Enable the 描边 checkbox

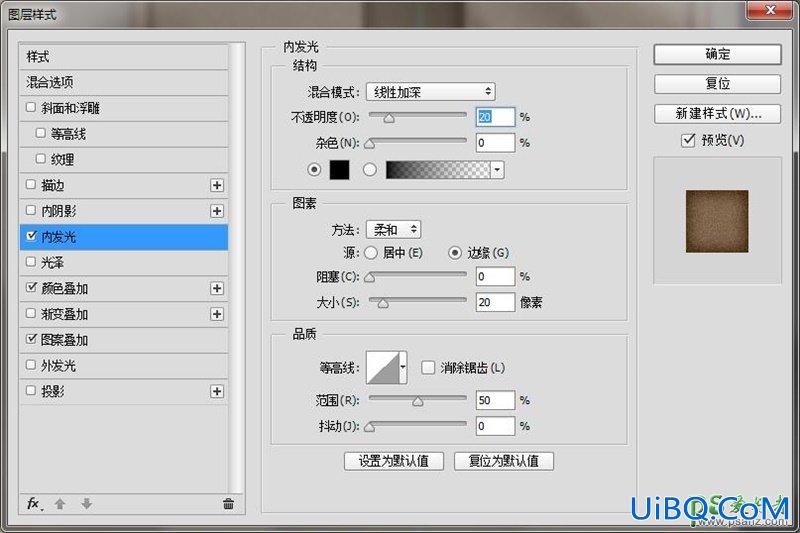point(31,184)
